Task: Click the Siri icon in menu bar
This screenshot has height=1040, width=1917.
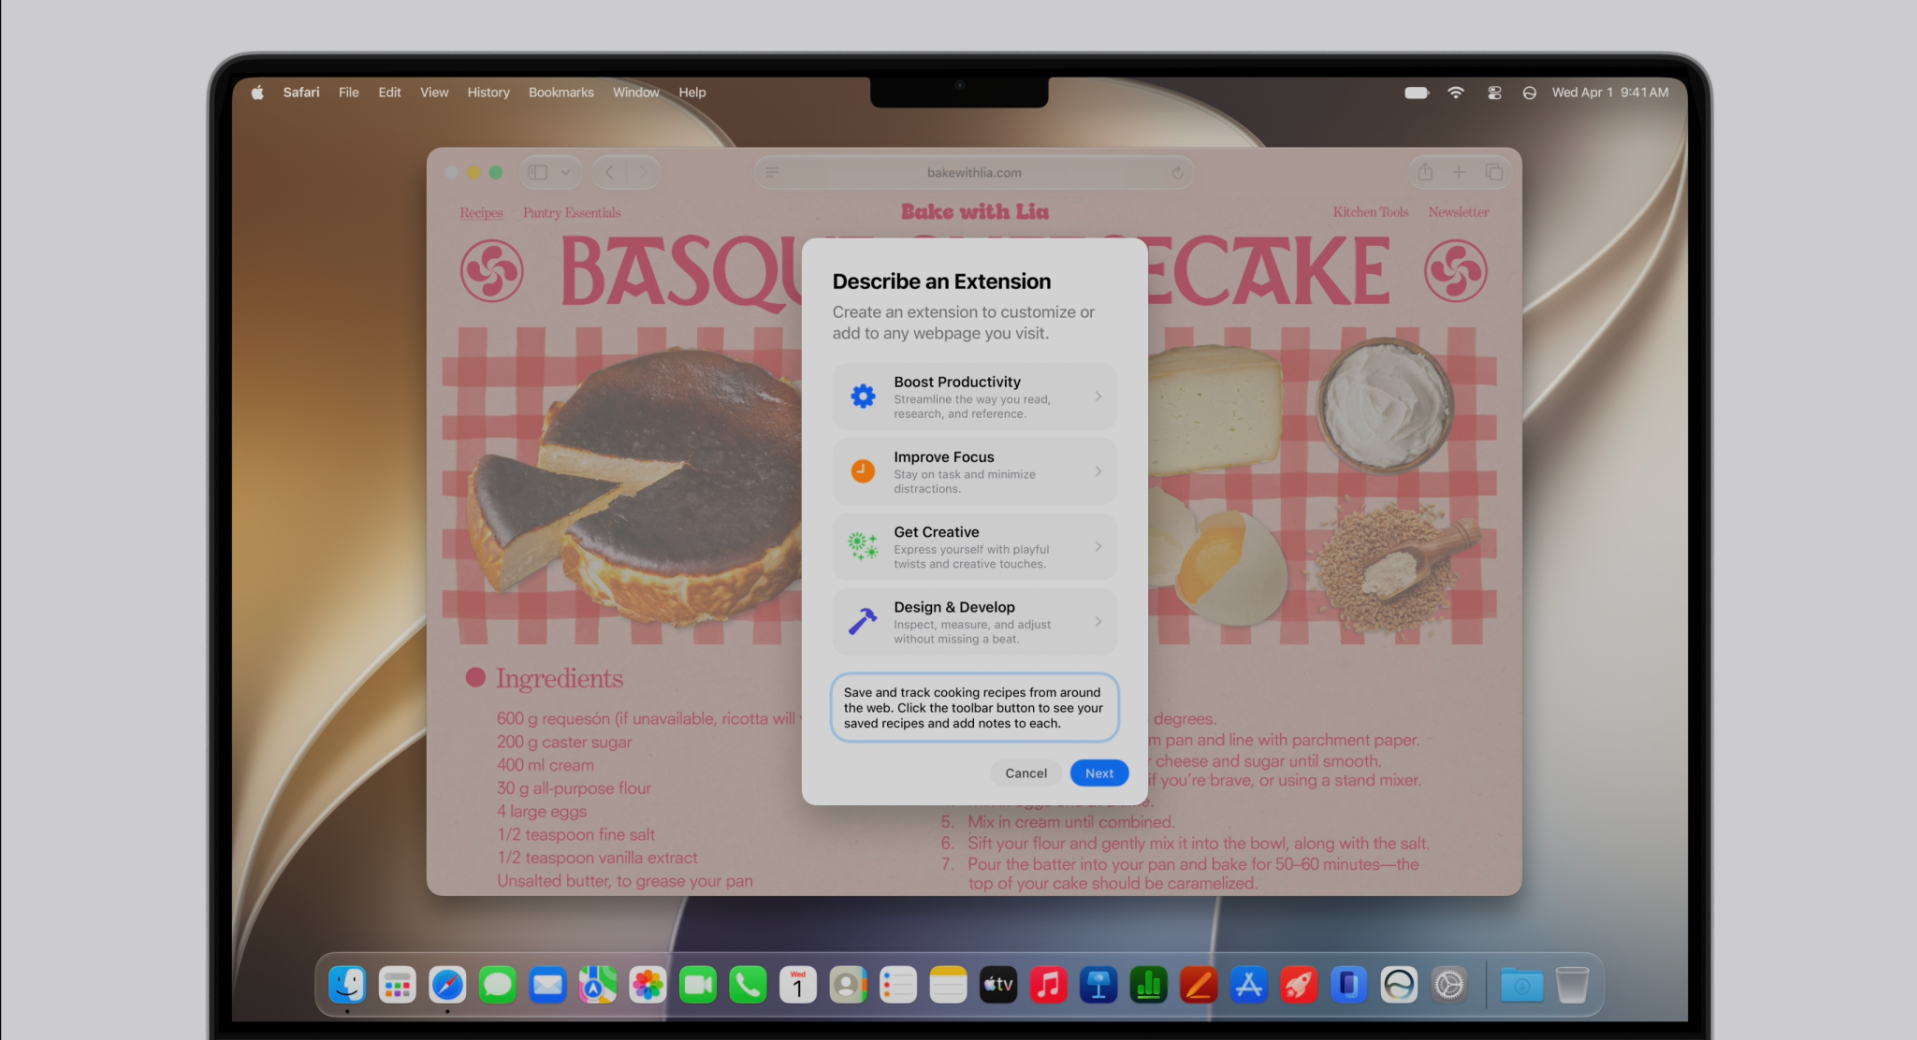Action: (x=1529, y=92)
